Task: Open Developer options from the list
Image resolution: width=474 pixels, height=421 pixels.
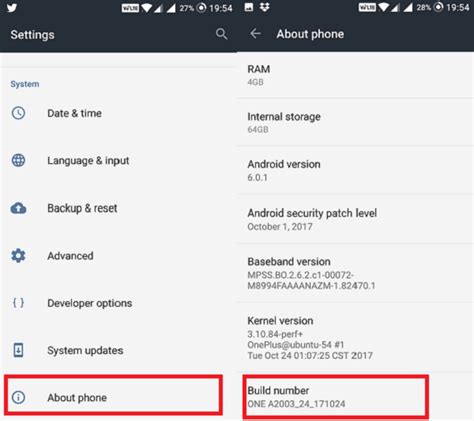Action: pos(118,303)
